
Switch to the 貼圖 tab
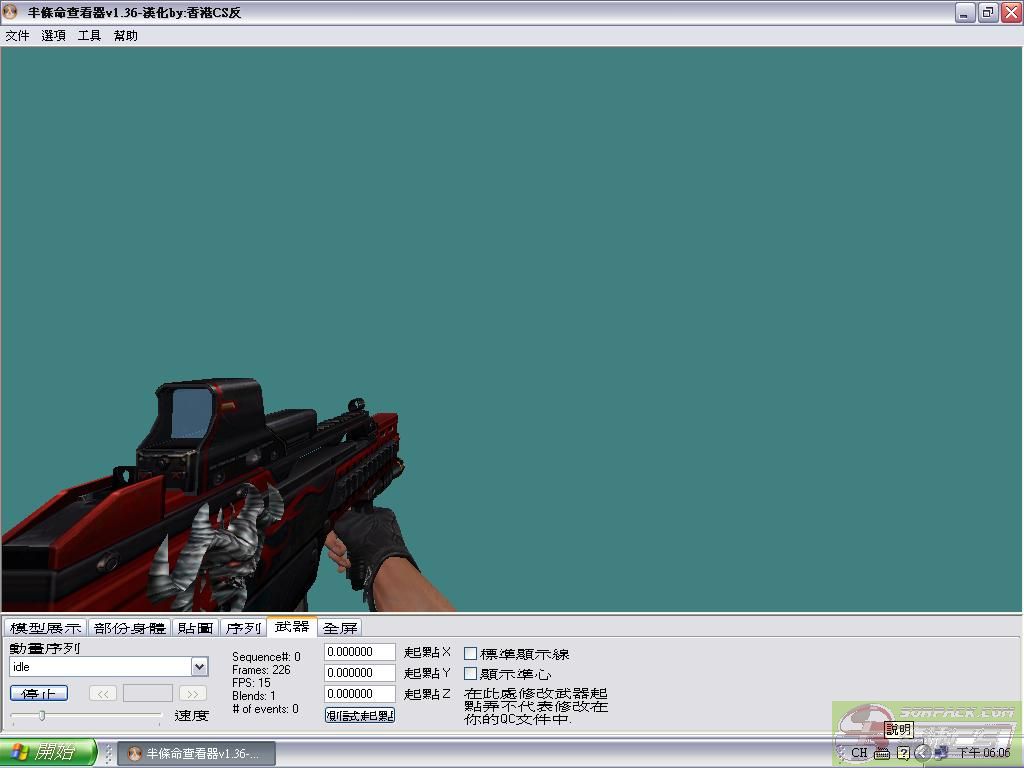(195, 628)
